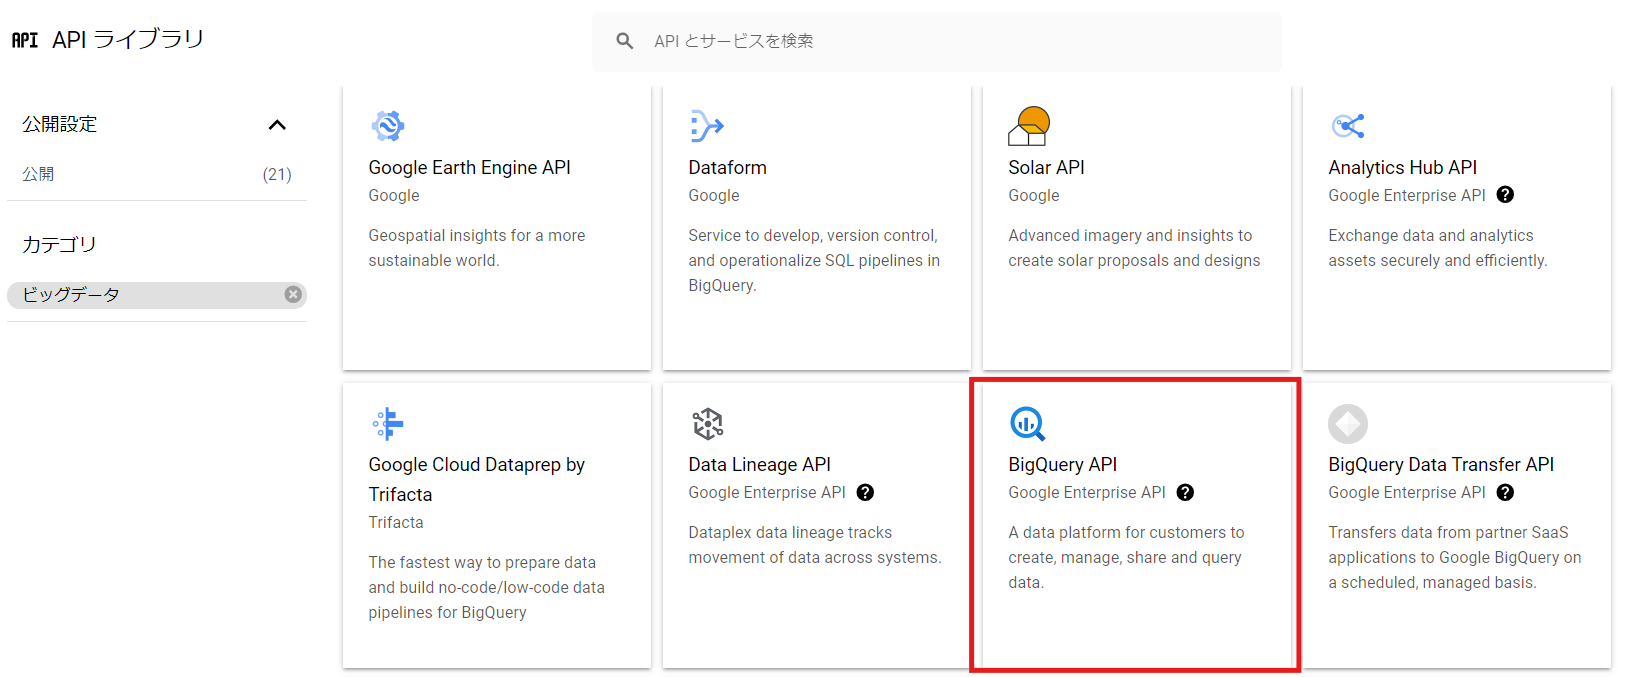
Task: Open Analytics Hub API title
Action: (1402, 168)
